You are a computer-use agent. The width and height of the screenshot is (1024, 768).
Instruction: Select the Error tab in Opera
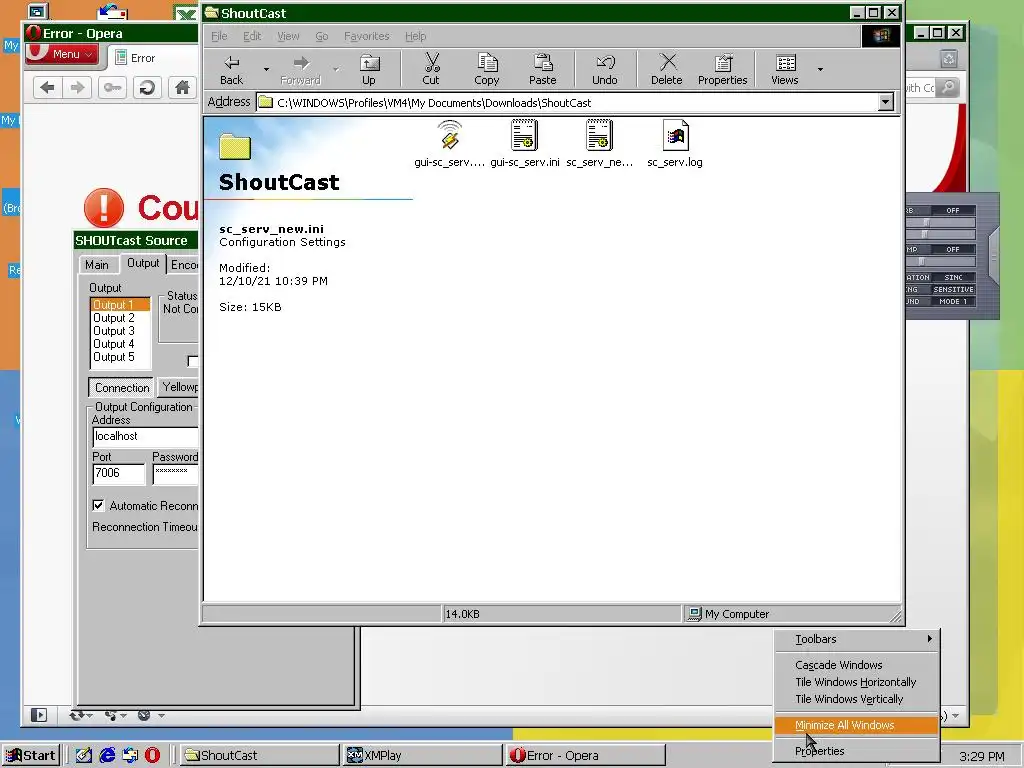(x=153, y=58)
